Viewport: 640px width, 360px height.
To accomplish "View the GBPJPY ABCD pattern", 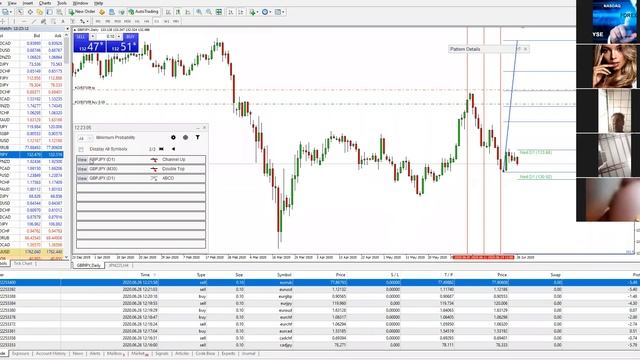I will [x=82, y=178].
